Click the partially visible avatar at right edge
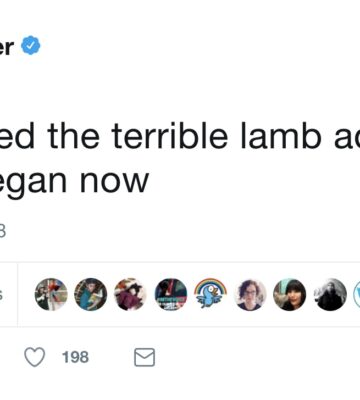360x400 pixels. point(357,294)
